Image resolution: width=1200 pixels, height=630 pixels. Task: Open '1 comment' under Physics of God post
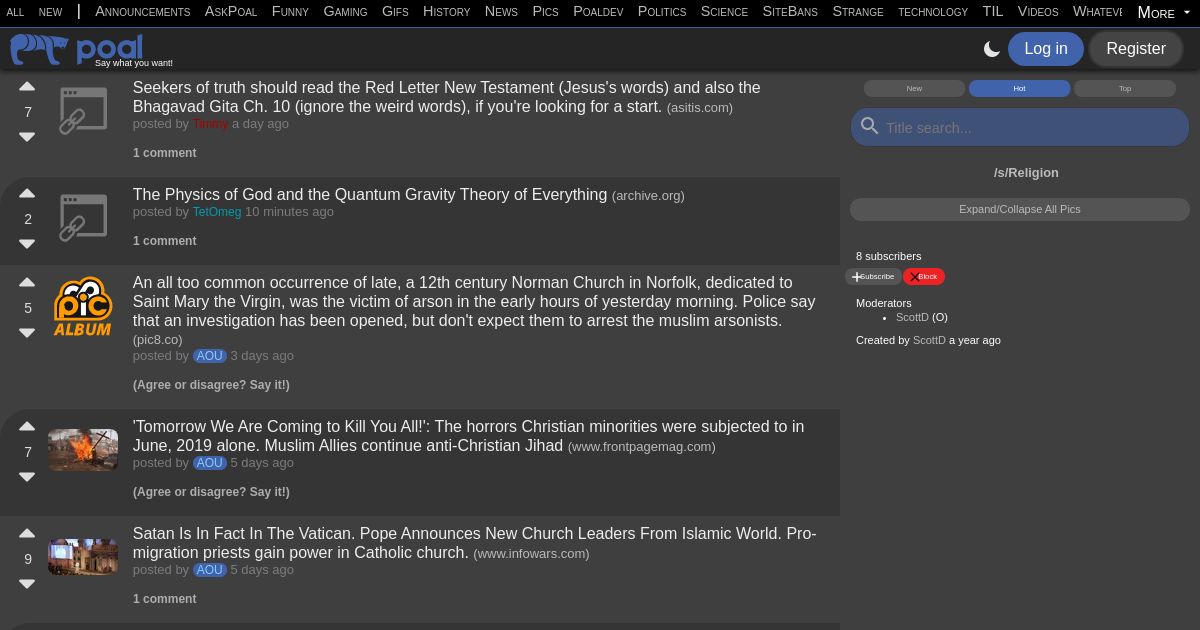pos(164,241)
